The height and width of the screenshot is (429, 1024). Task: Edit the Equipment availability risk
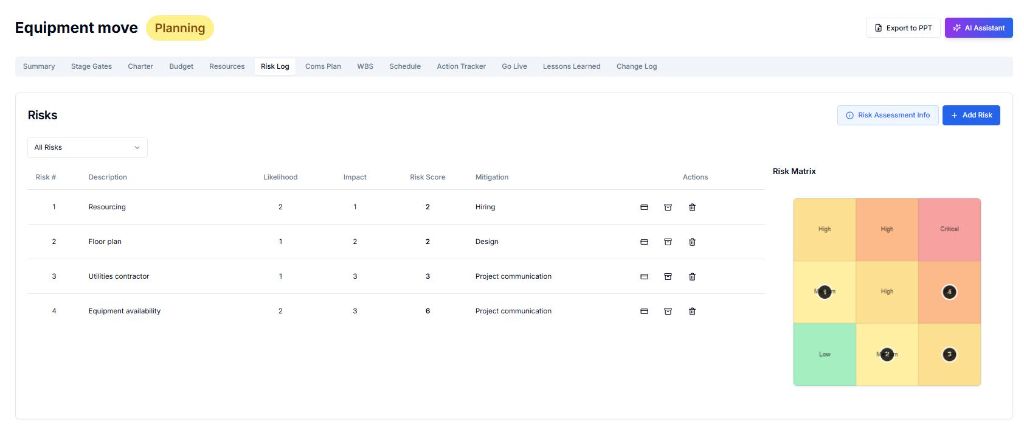pos(643,311)
